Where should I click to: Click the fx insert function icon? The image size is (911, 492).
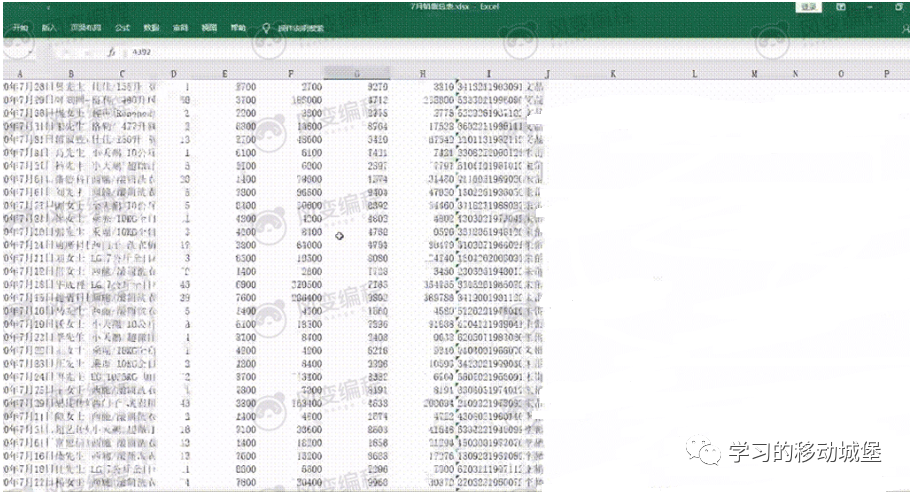tap(112, 52)
